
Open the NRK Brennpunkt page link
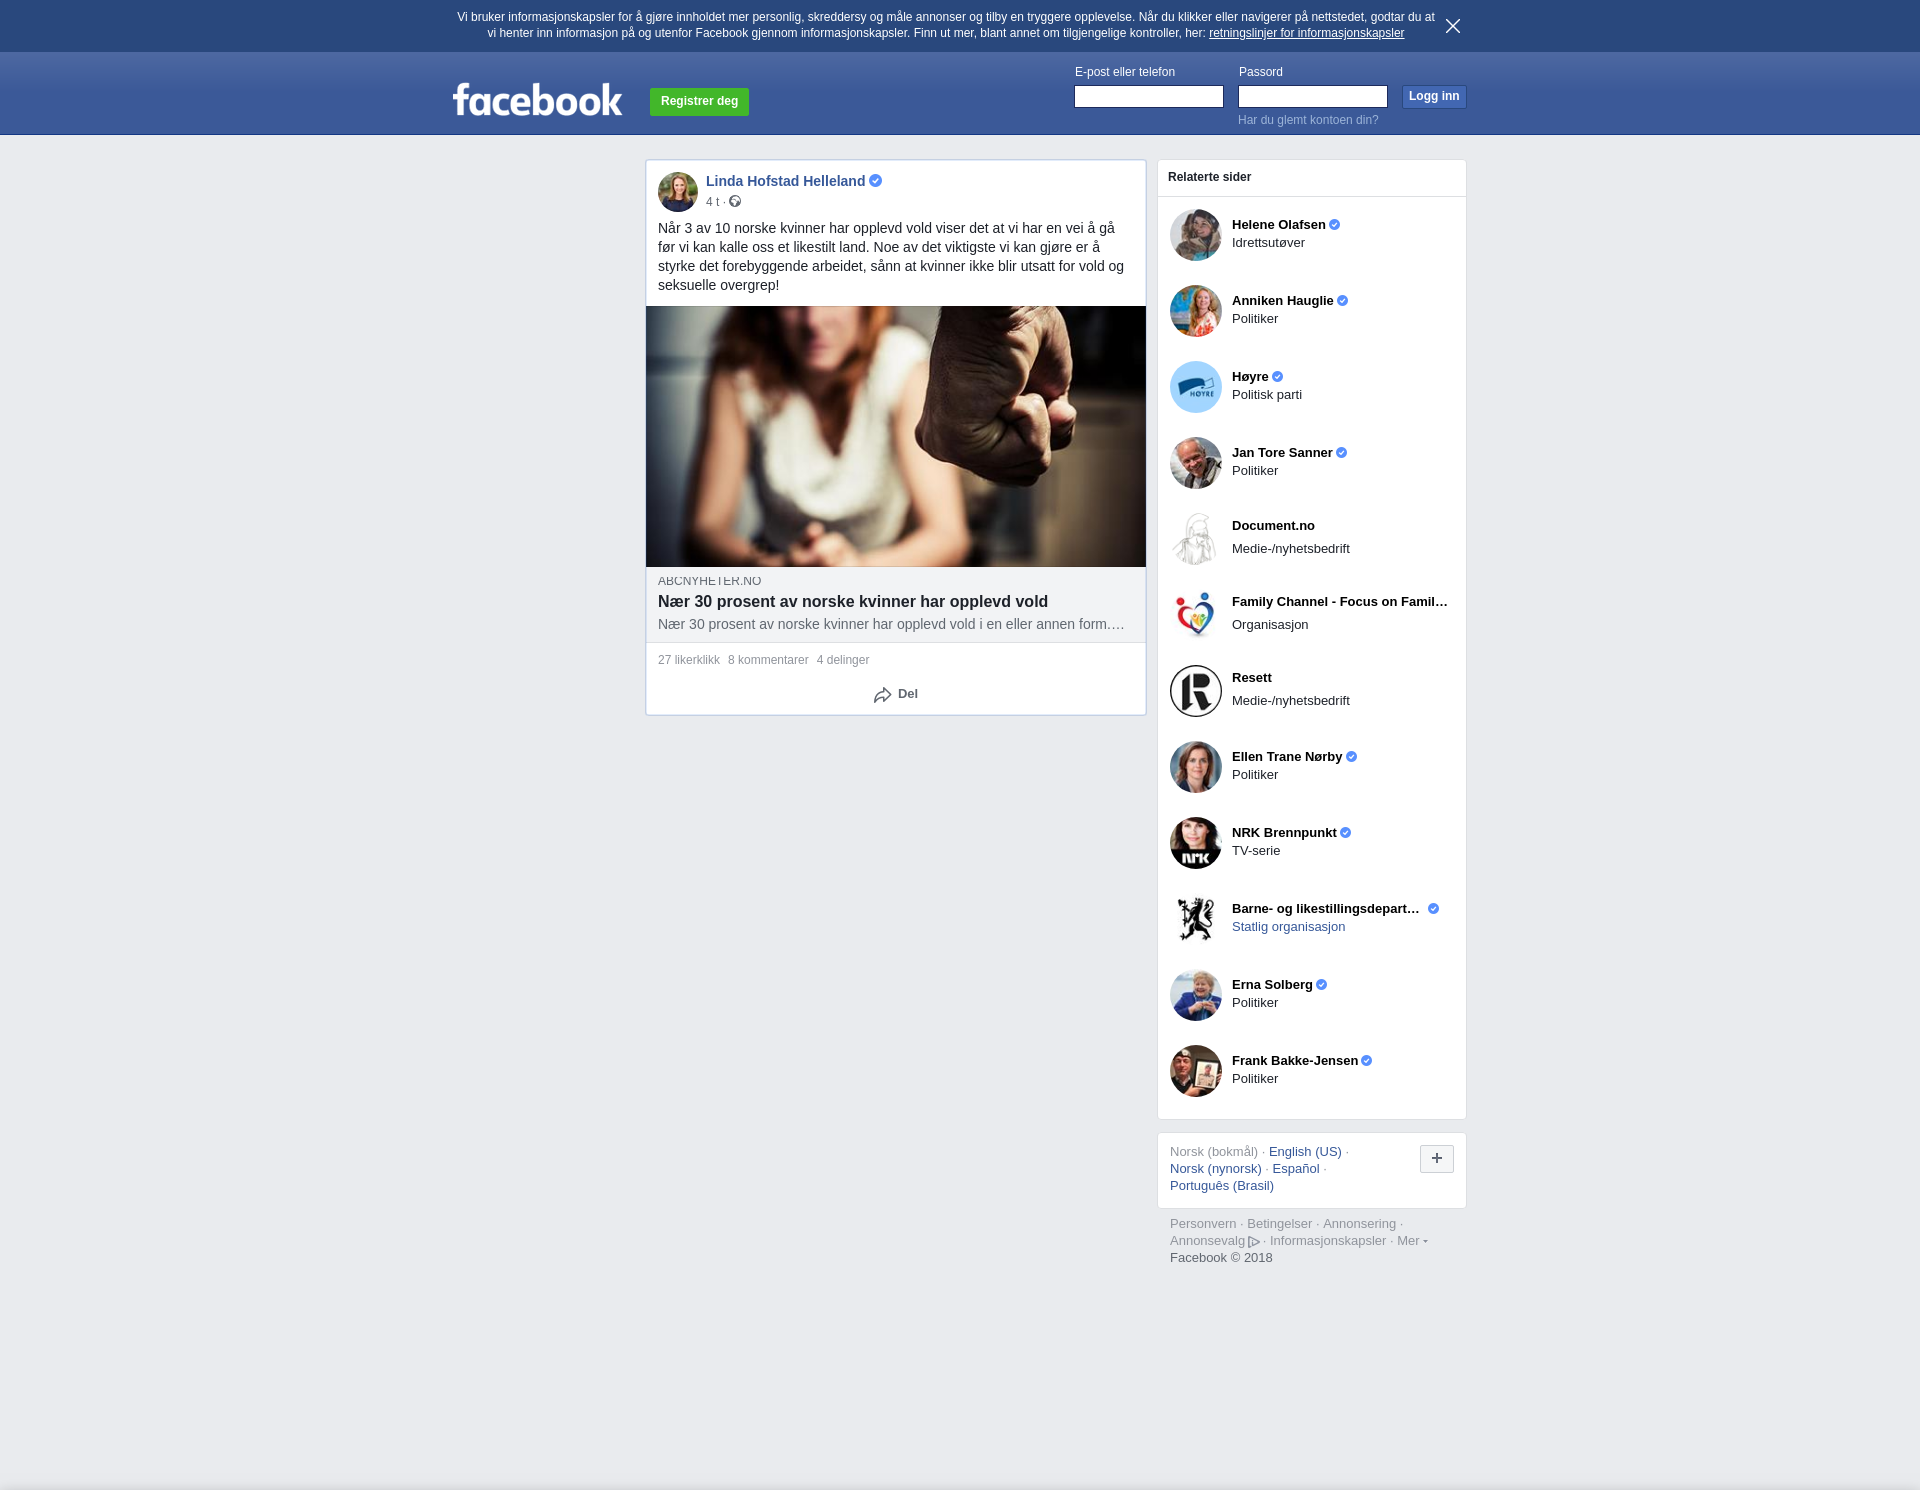tap(1284, 833)
